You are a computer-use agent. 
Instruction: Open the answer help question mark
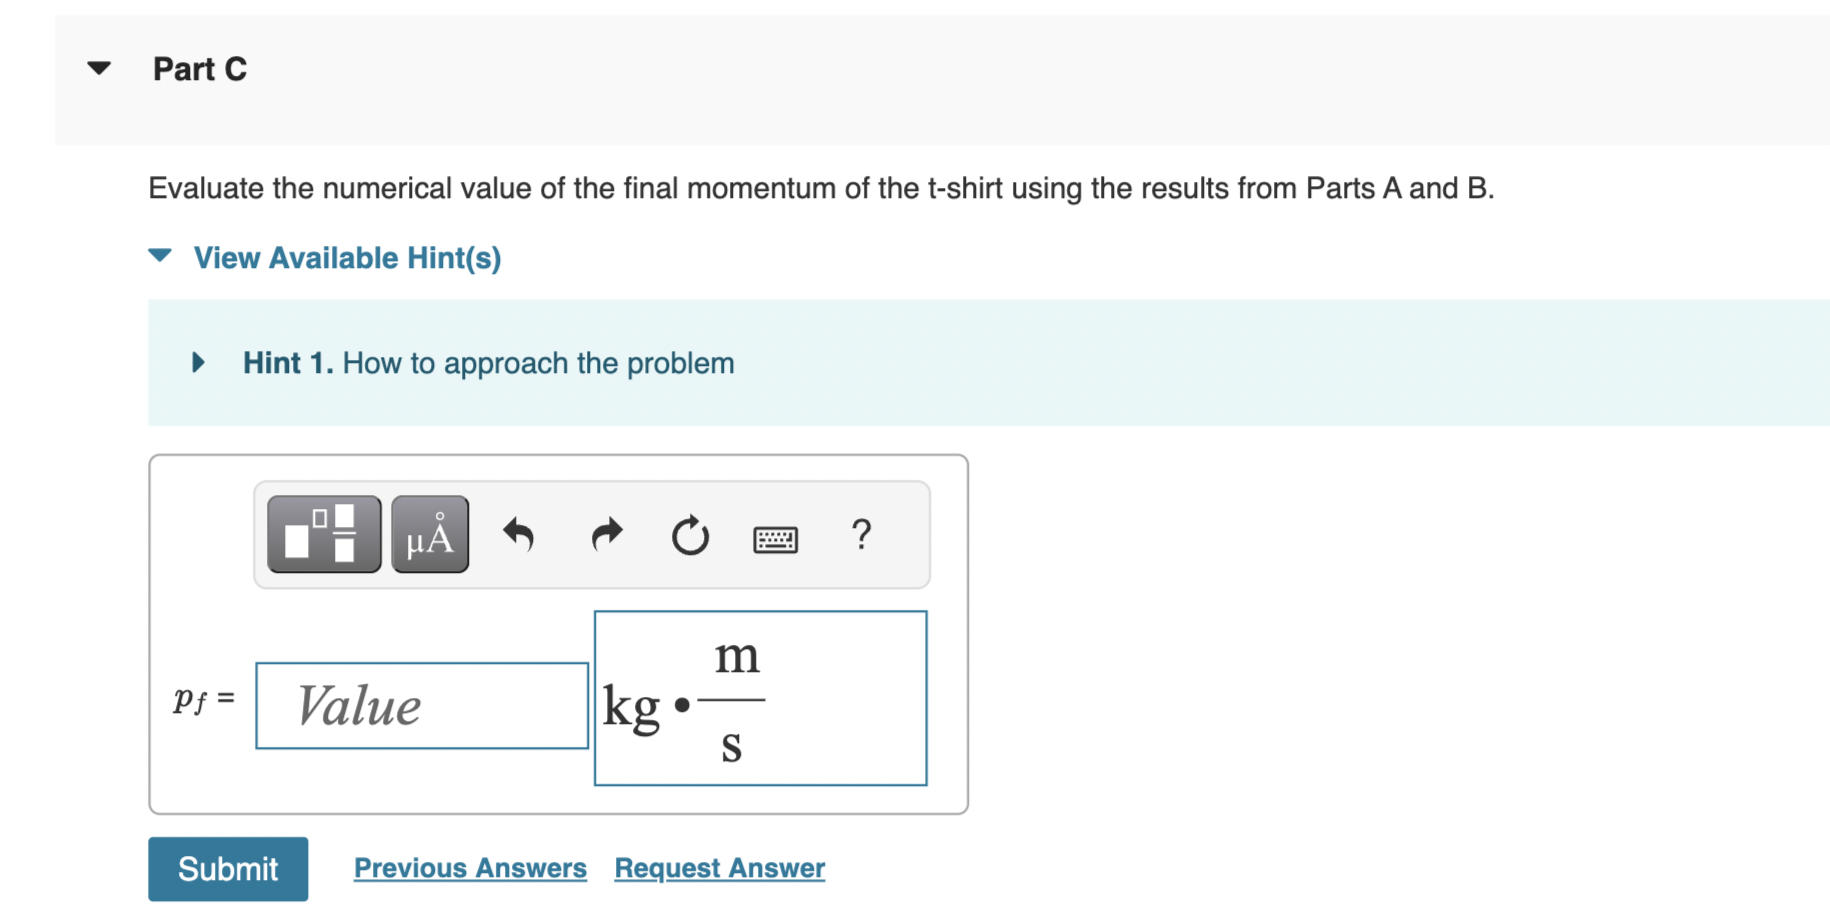pos(861,534)
